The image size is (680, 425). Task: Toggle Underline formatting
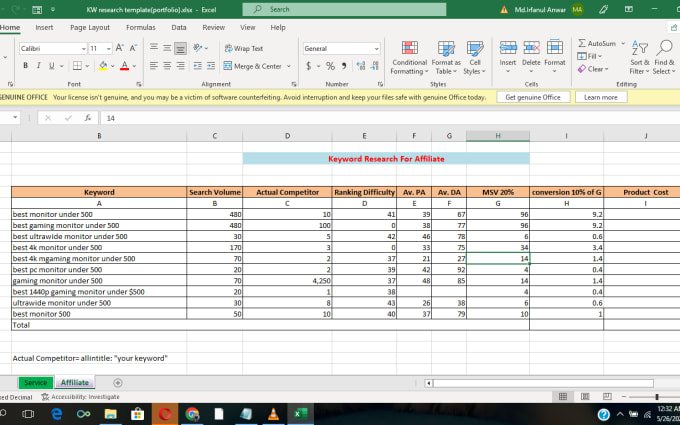pyautogui.click(x=52, y=65)
